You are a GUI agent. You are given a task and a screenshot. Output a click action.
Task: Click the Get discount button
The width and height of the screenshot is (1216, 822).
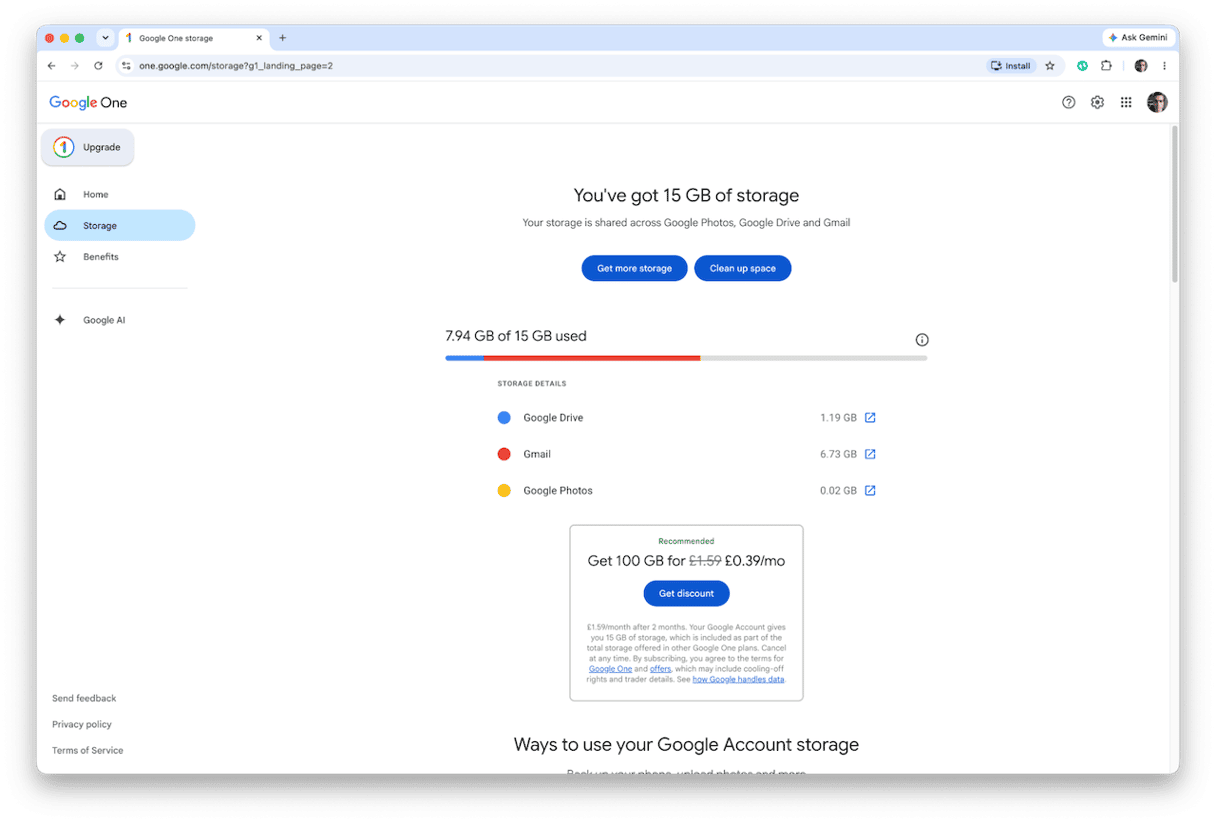(x=686, y=593)
